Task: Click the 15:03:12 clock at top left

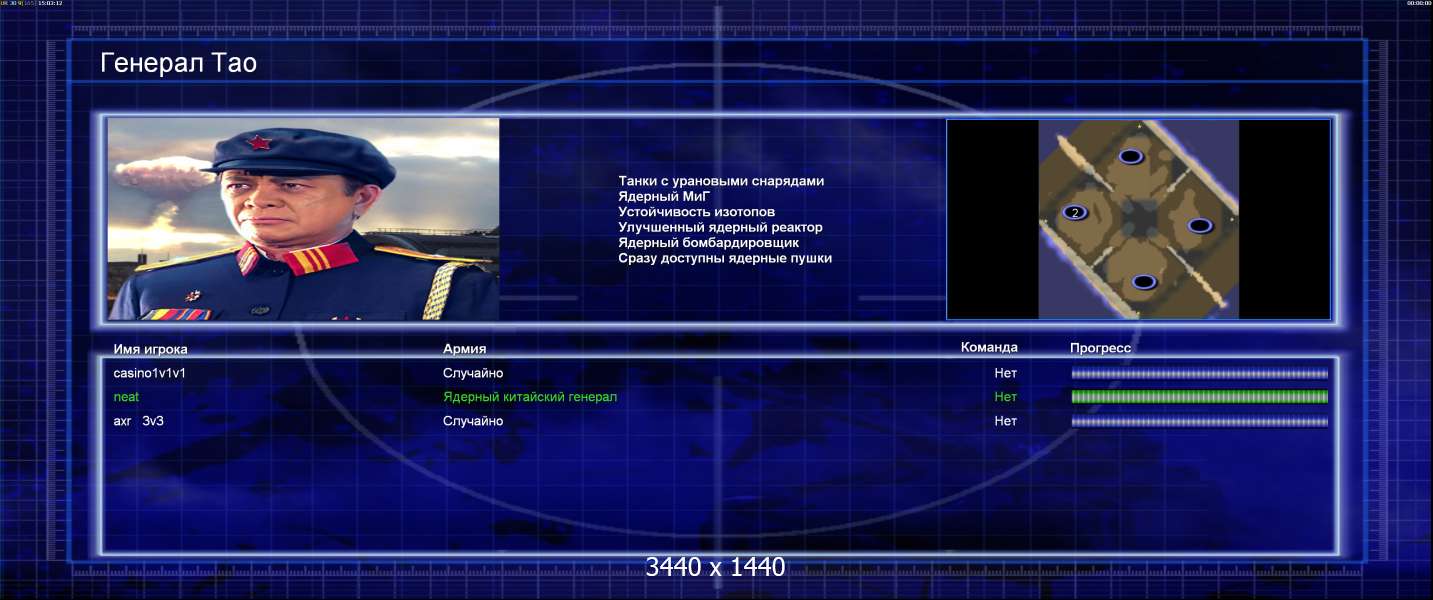Action: click(x=49, y=4)
